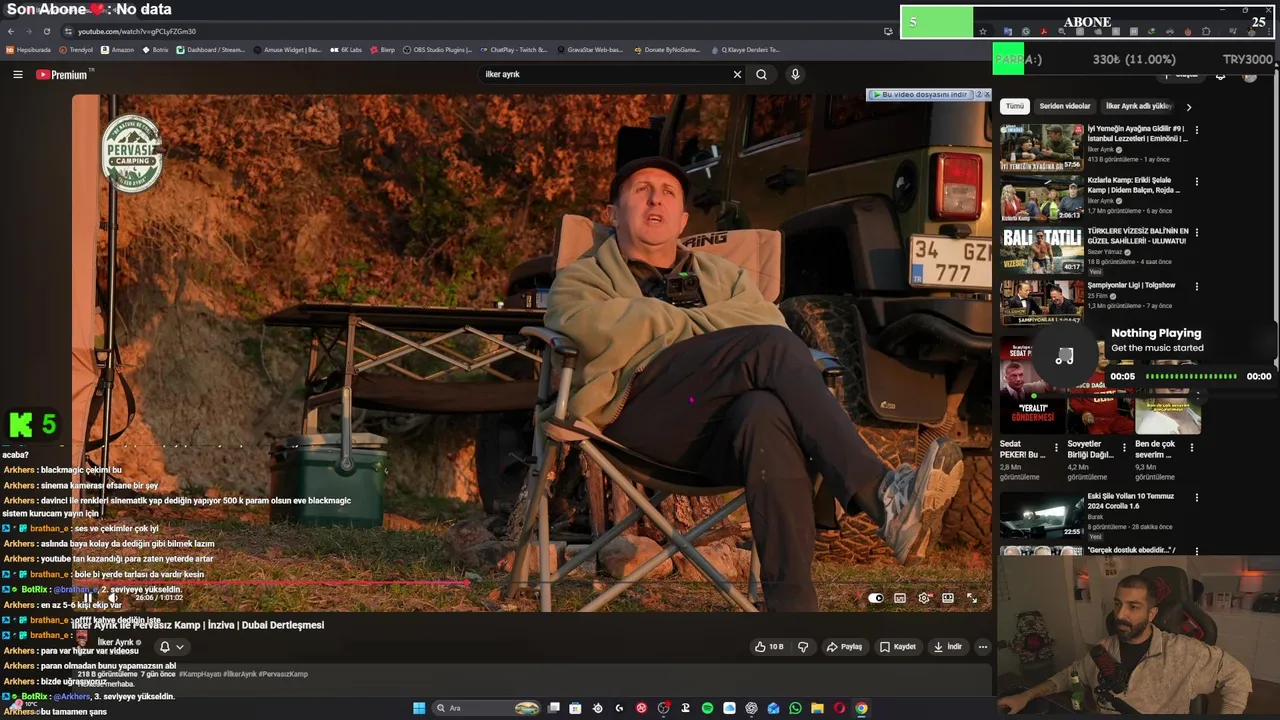1280x720 pixels.
Task: Select the 'İlker Ayrık adlı yükleyici' chip
Action: pos(1139,106)
